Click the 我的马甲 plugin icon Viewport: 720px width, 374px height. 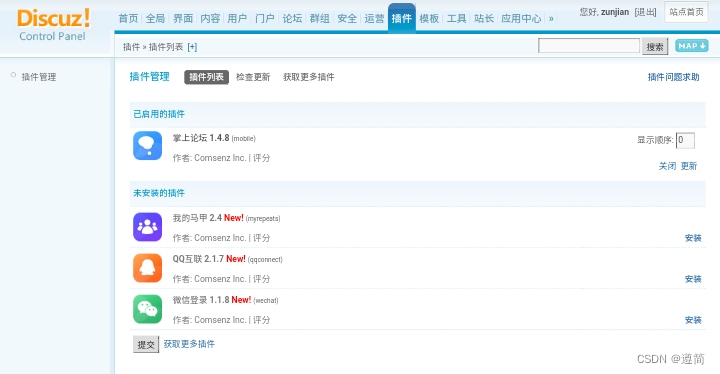point(147,227)
